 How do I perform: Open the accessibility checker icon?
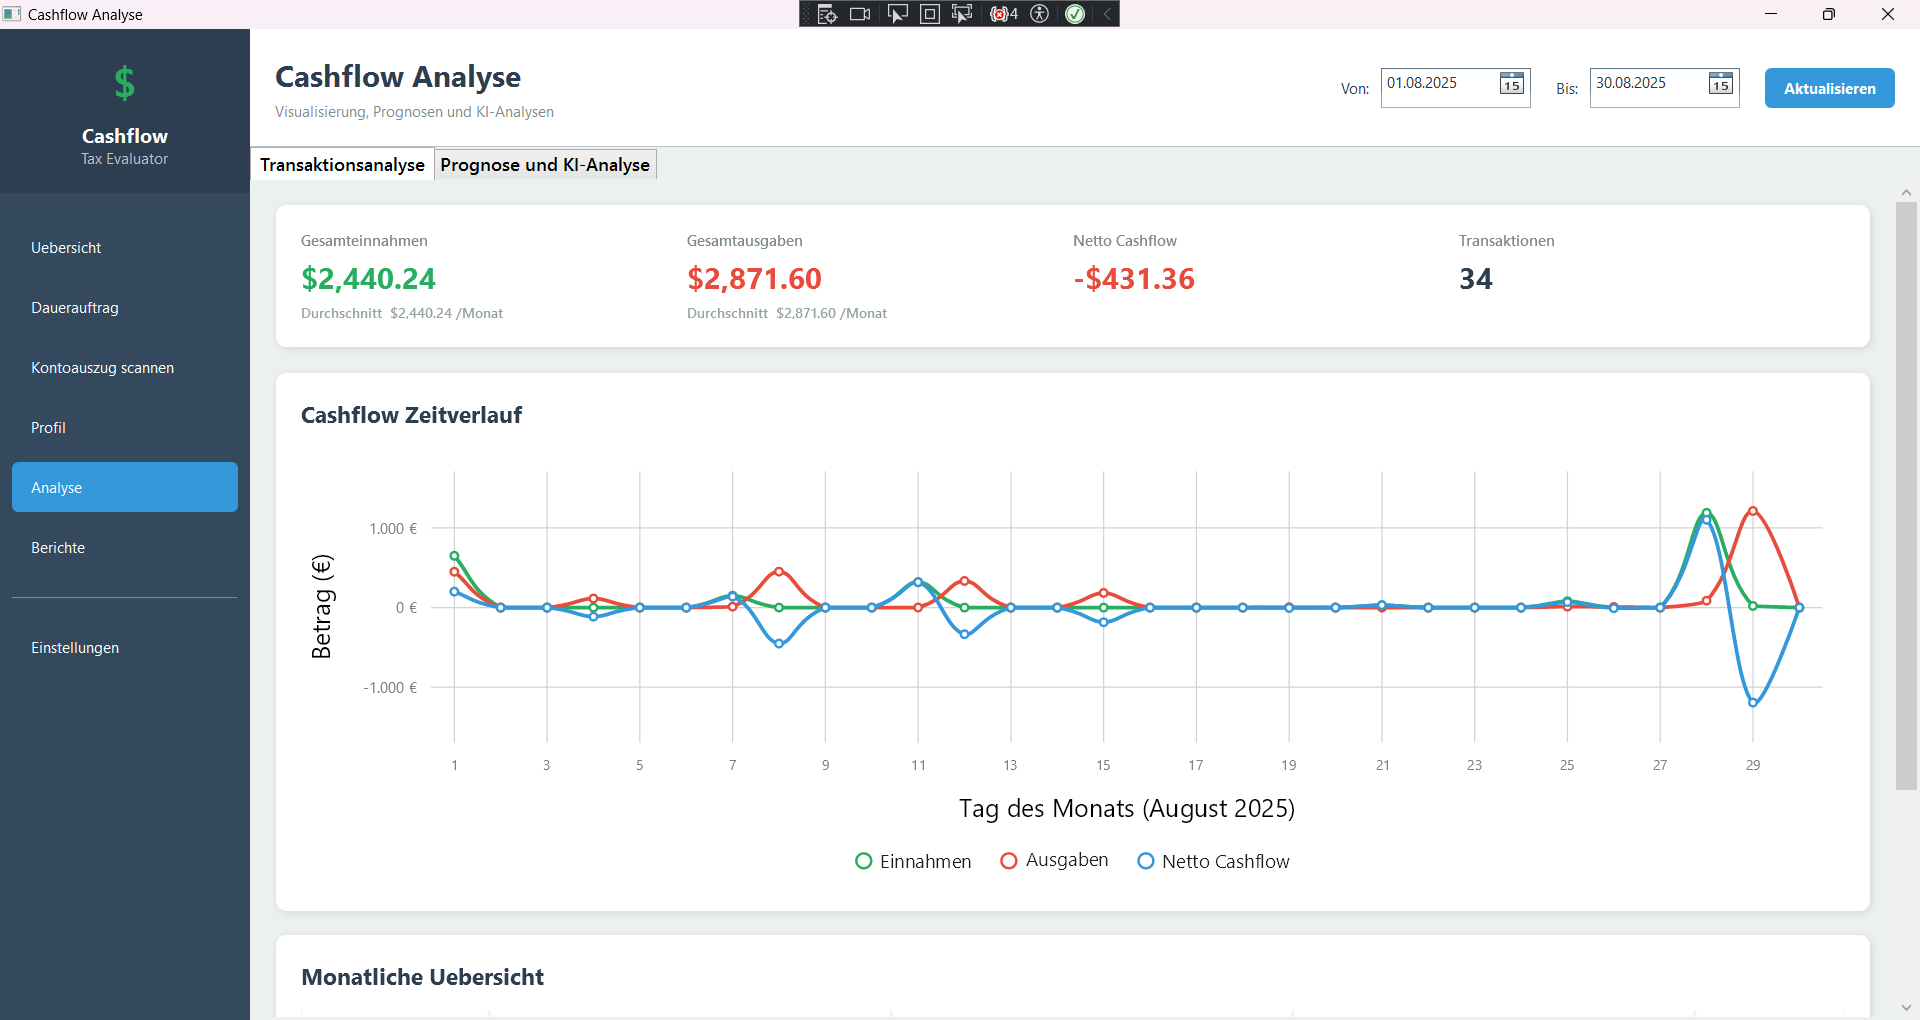click(x=1040, y=14)
